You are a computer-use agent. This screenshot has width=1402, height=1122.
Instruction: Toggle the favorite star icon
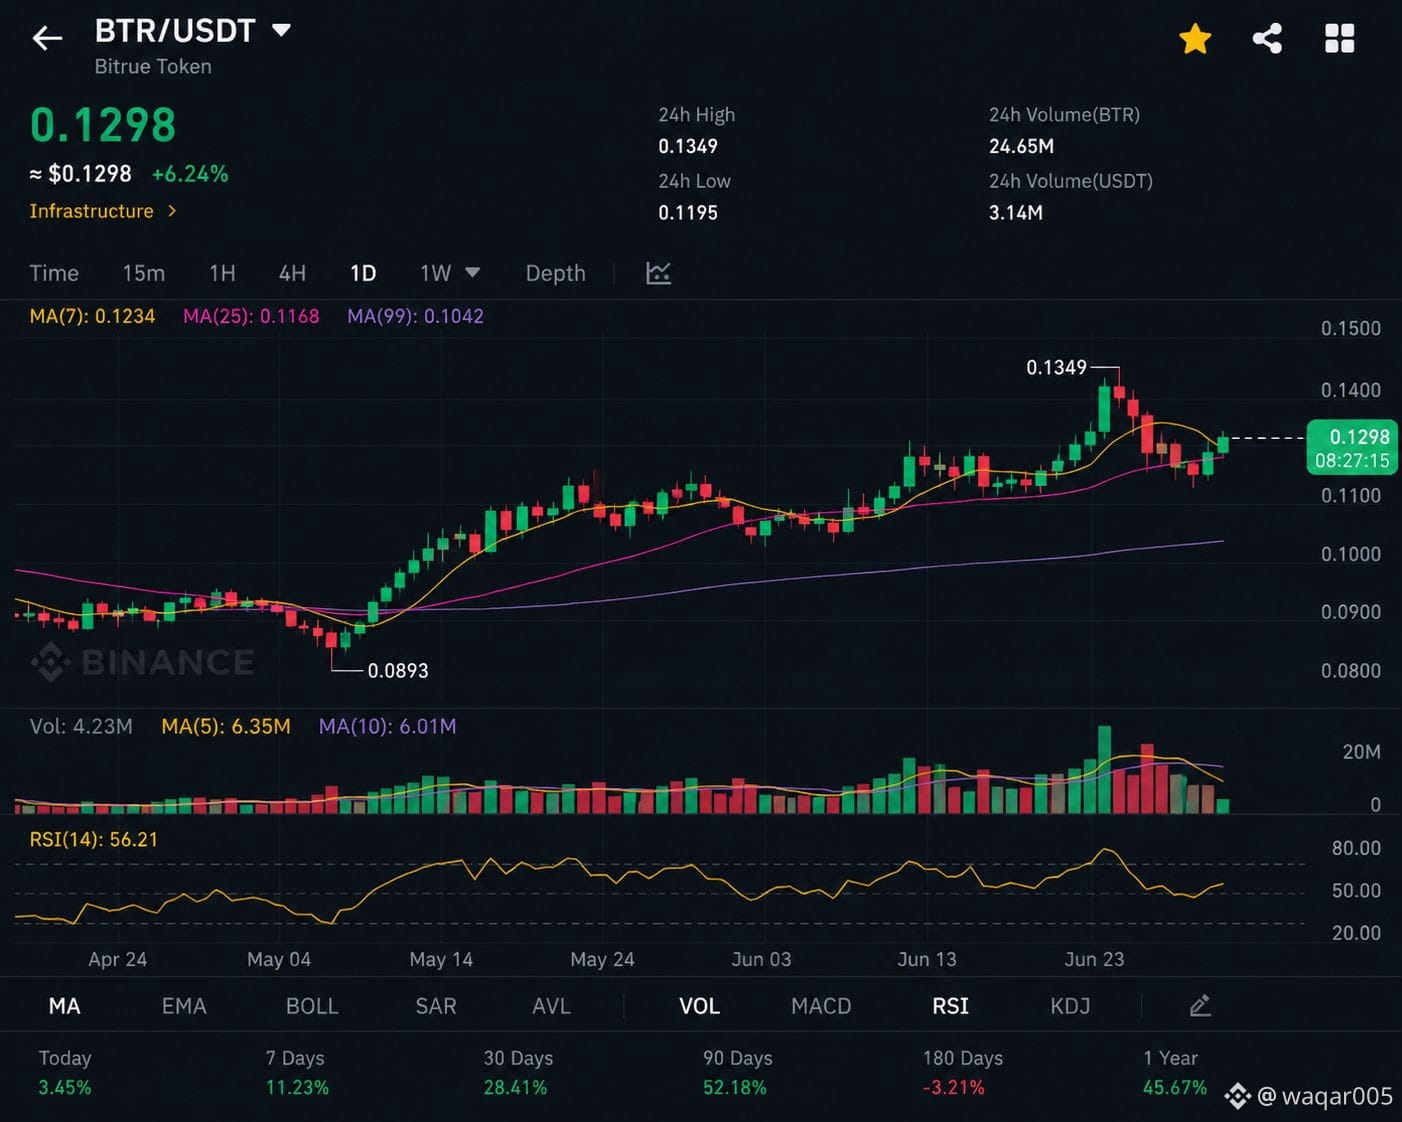[x=1195, y=39]
